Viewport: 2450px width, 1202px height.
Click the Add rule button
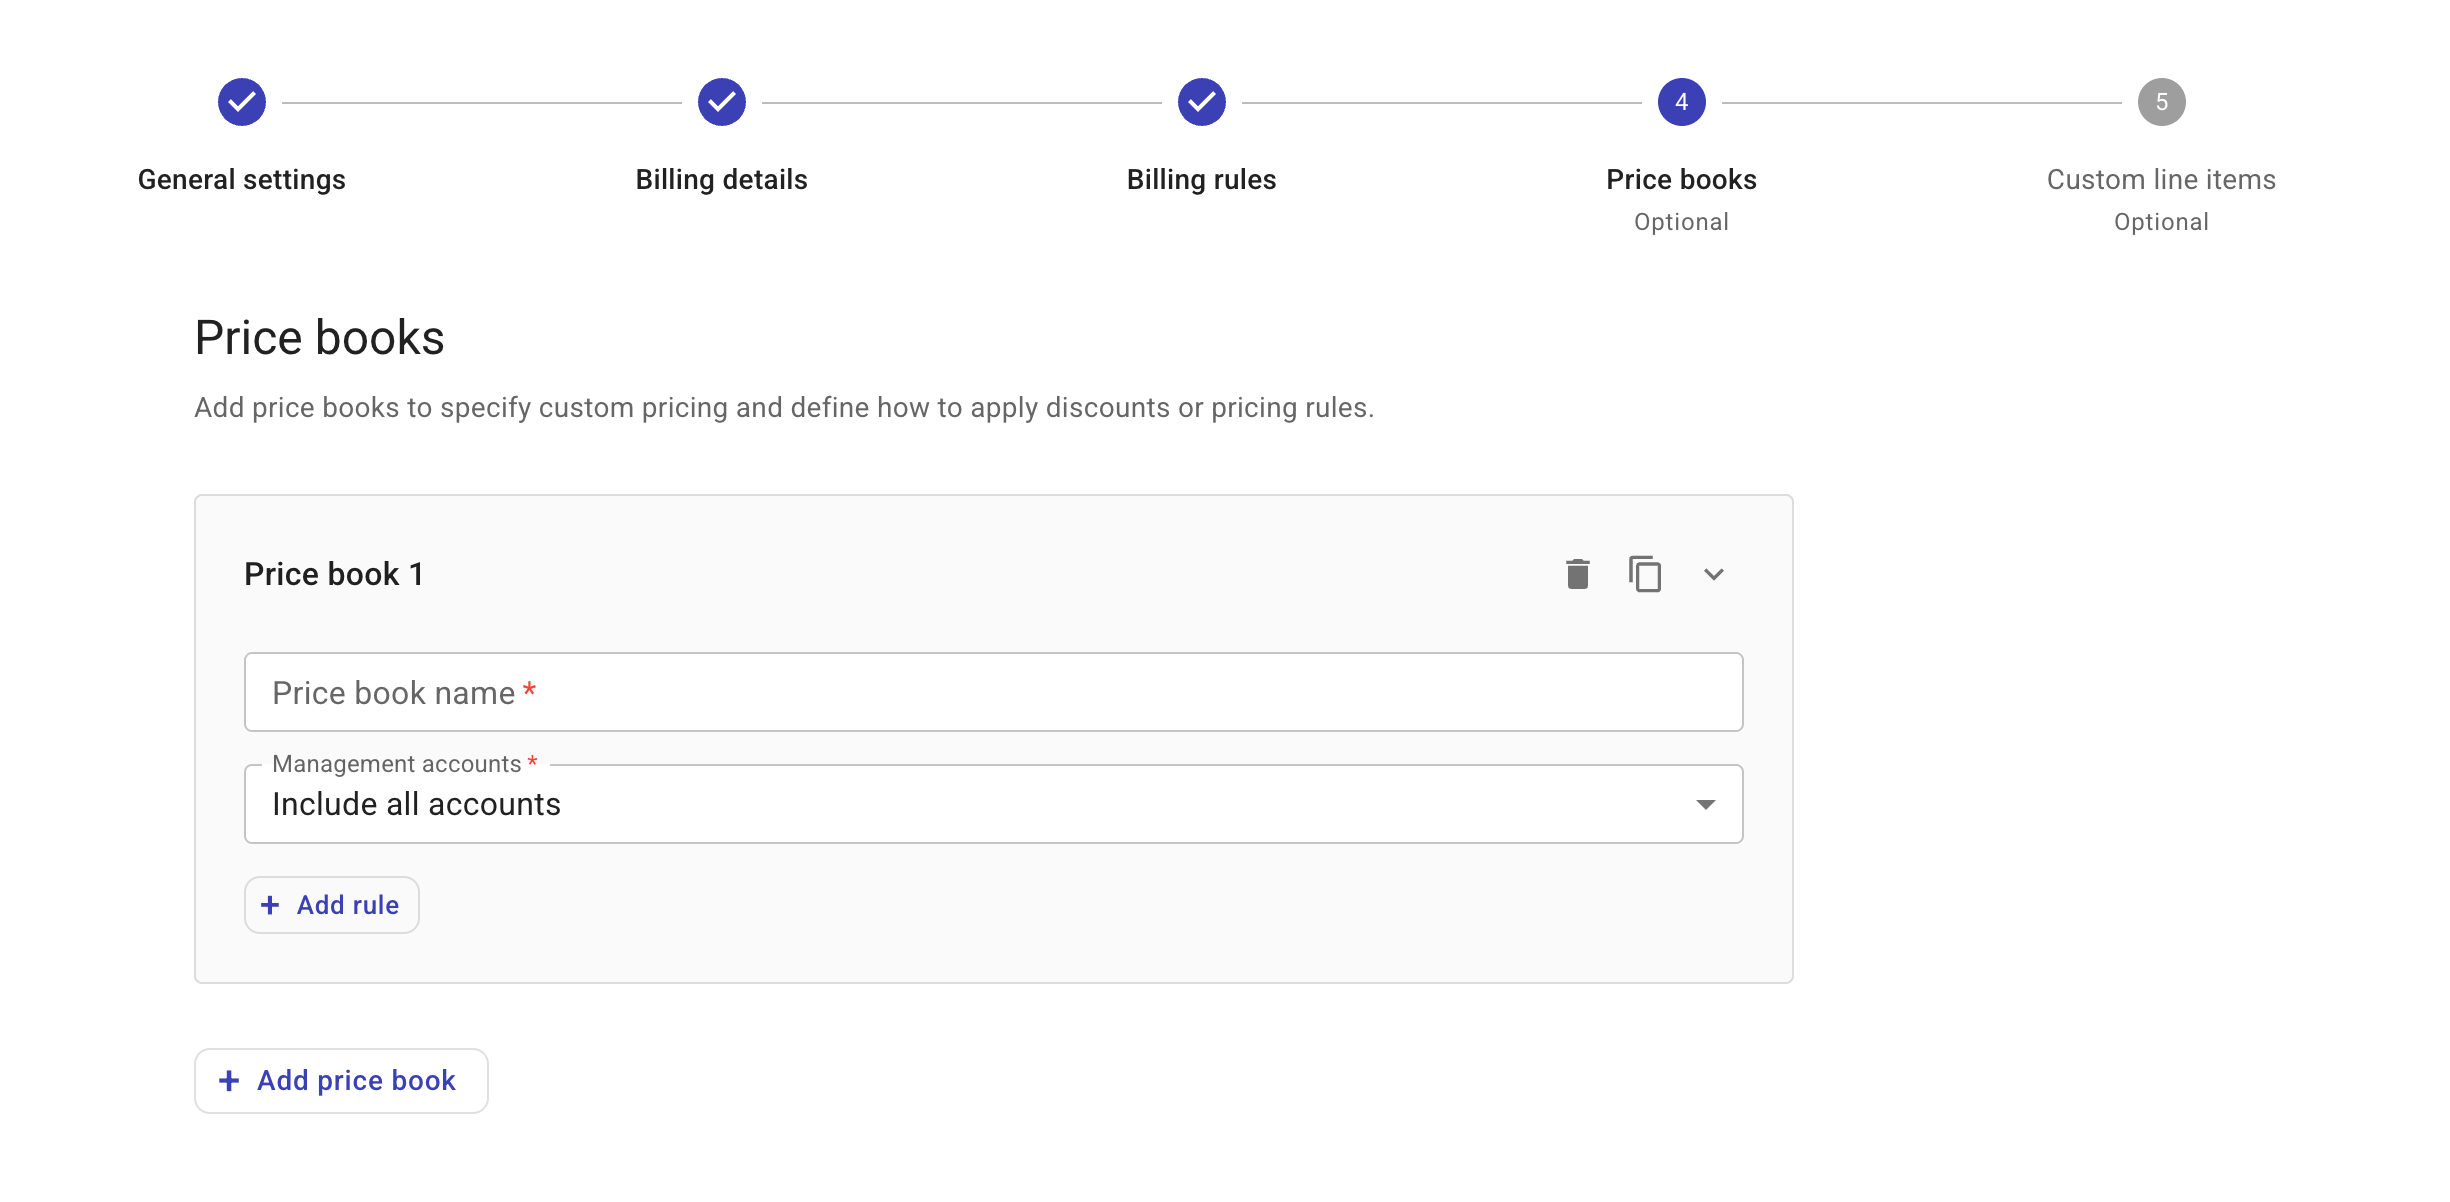pos(331,904)
